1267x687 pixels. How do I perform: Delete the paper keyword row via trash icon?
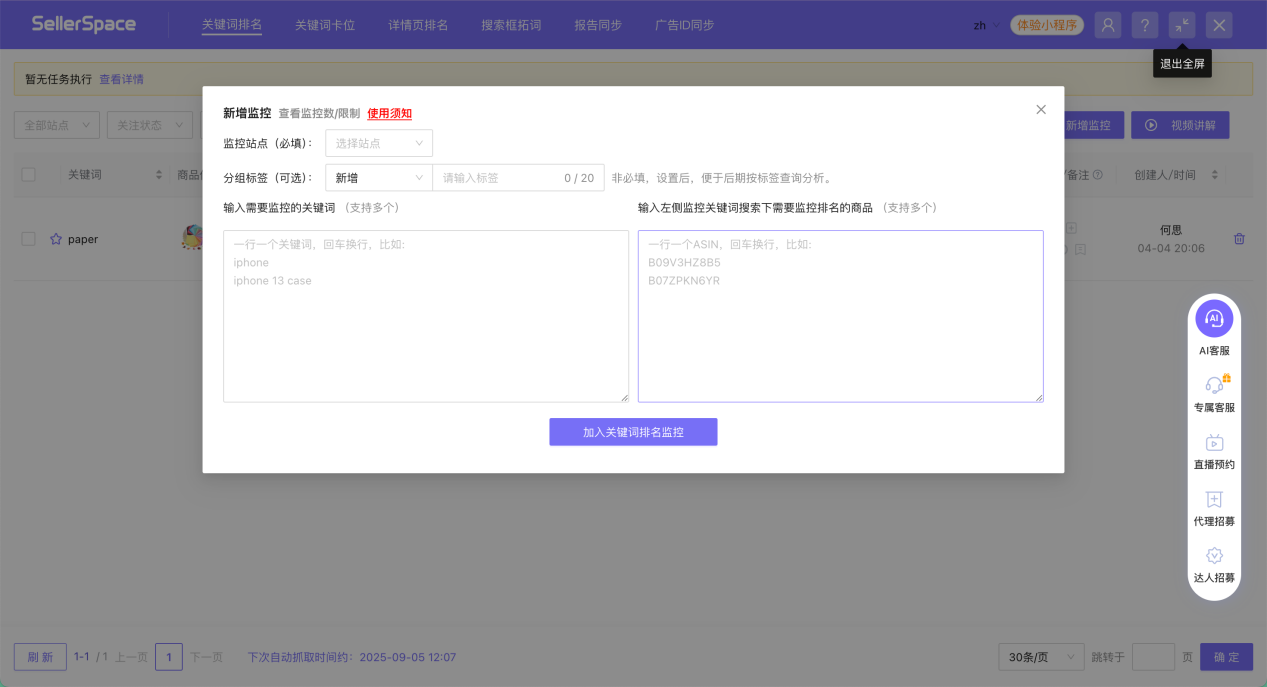pyautogui.click(x=1239, y=239)
